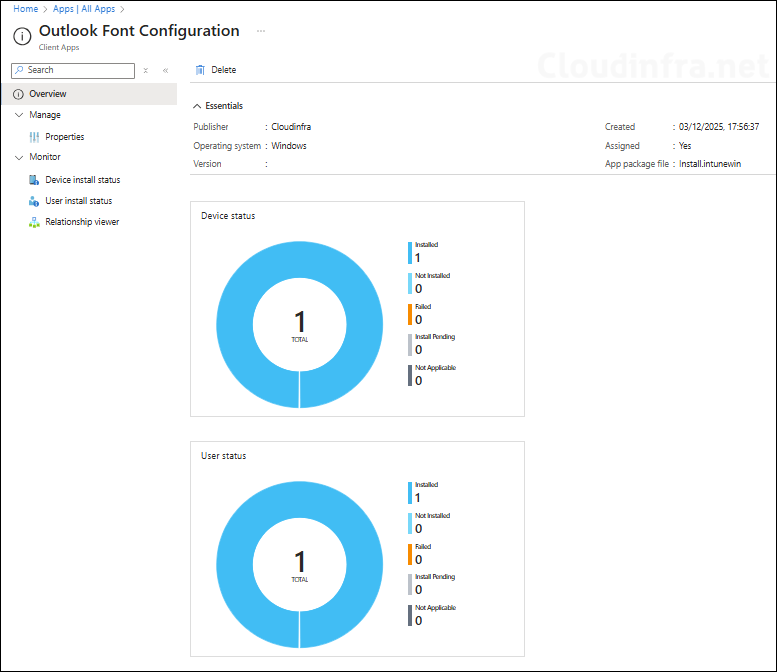Image resolution: width=777 pixels, height=672 pixels.
Task: Open the ellipsis more-options menu by the title
Action: click(261, 31)
